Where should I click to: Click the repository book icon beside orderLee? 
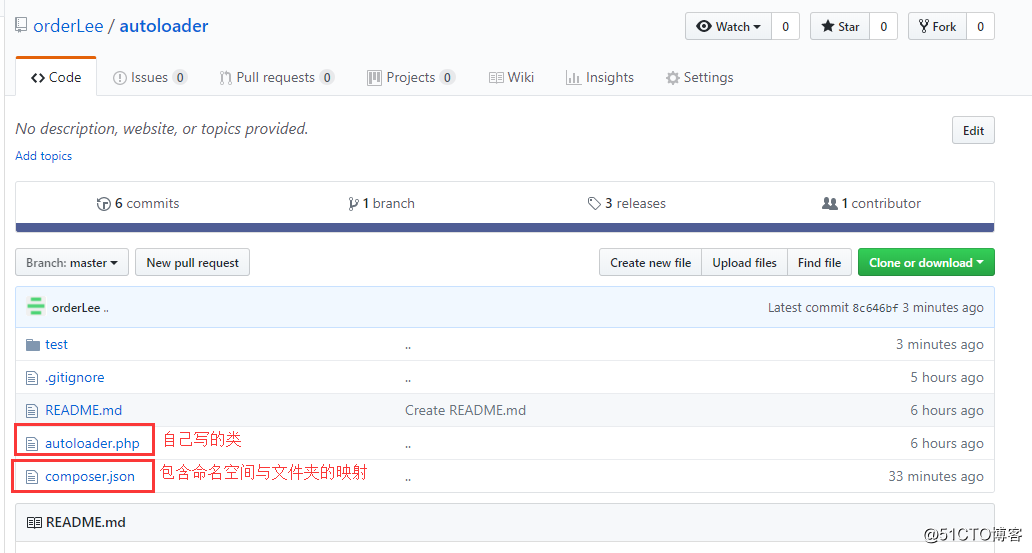[x=21, y=26]
